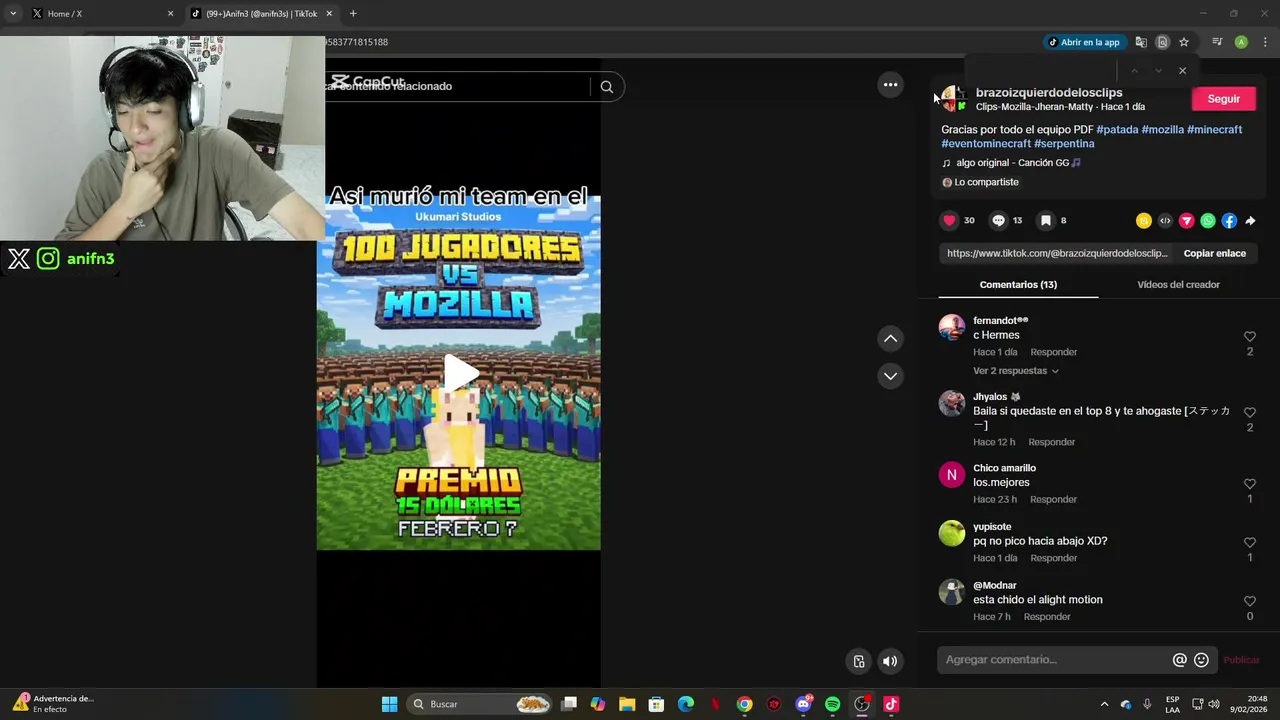The width and height of the screenshot is (1280, 720).
Task: Reply to fernandot's comment via Responder
Action: (1053, 352)
